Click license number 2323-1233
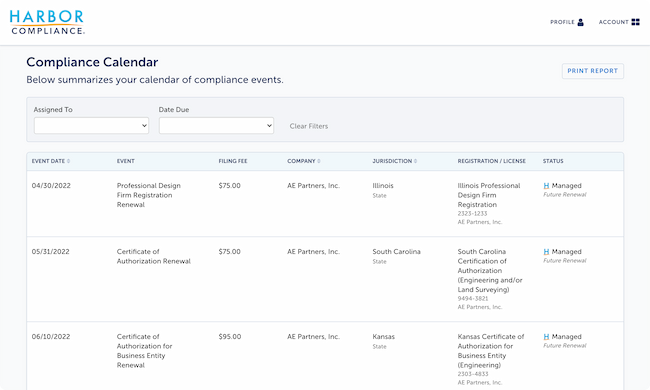The height and width of the screenshot is (390, 650). (472, 213)
